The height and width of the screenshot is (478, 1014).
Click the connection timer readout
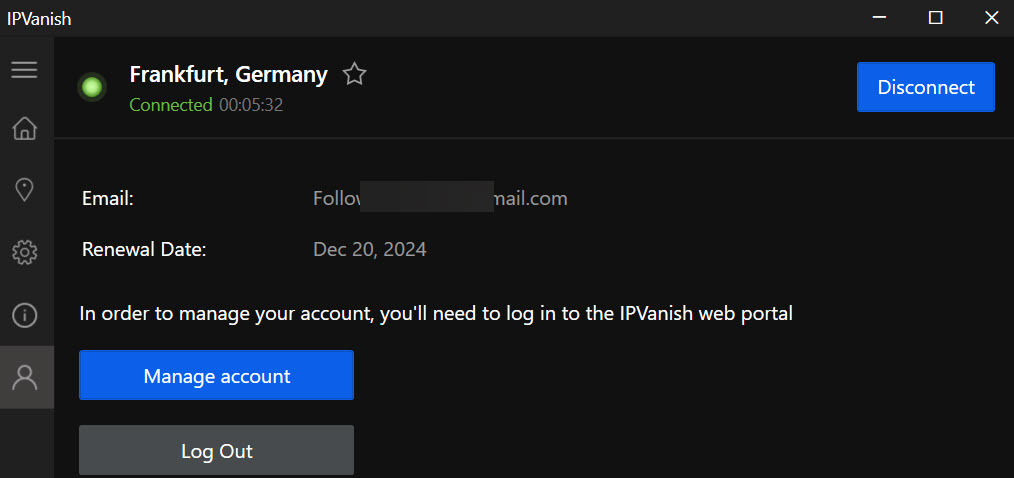coord(251,105)
